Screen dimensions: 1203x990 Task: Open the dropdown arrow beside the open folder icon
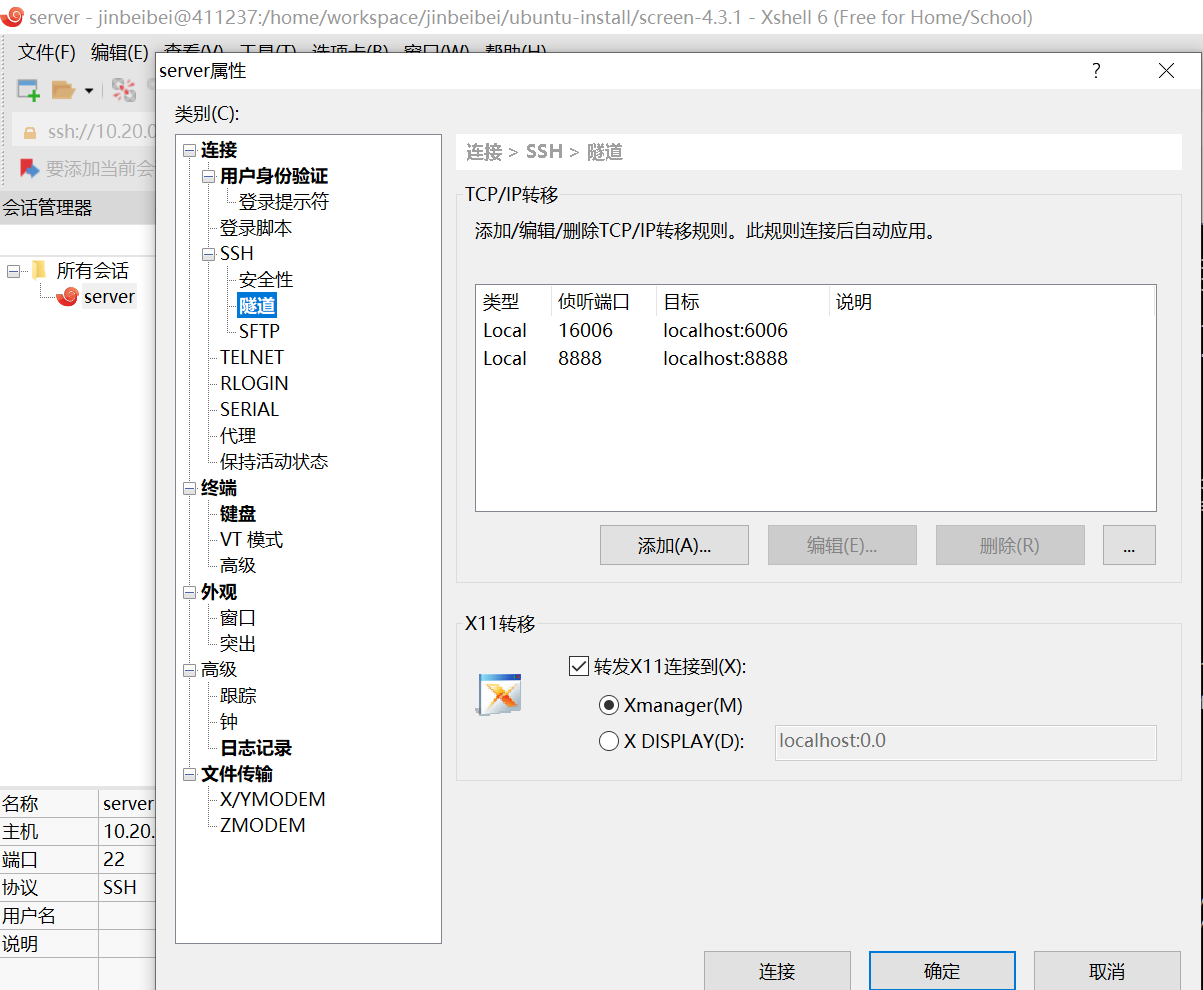(x=88, y=91)
